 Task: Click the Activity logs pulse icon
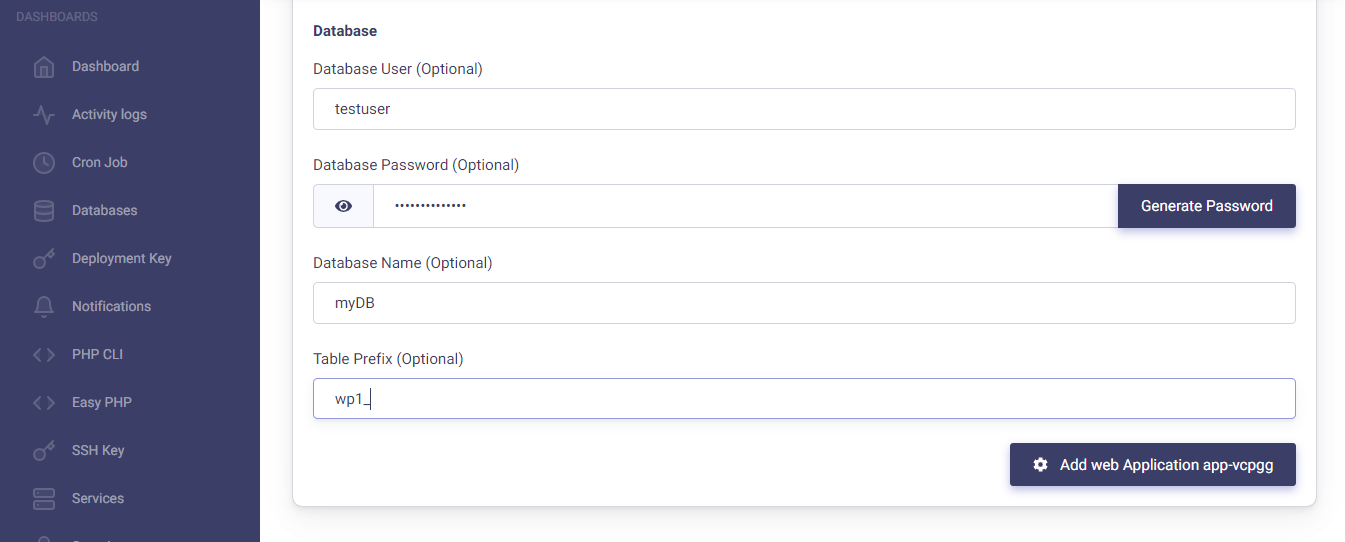pyautogui.click(x=44, y=115)
